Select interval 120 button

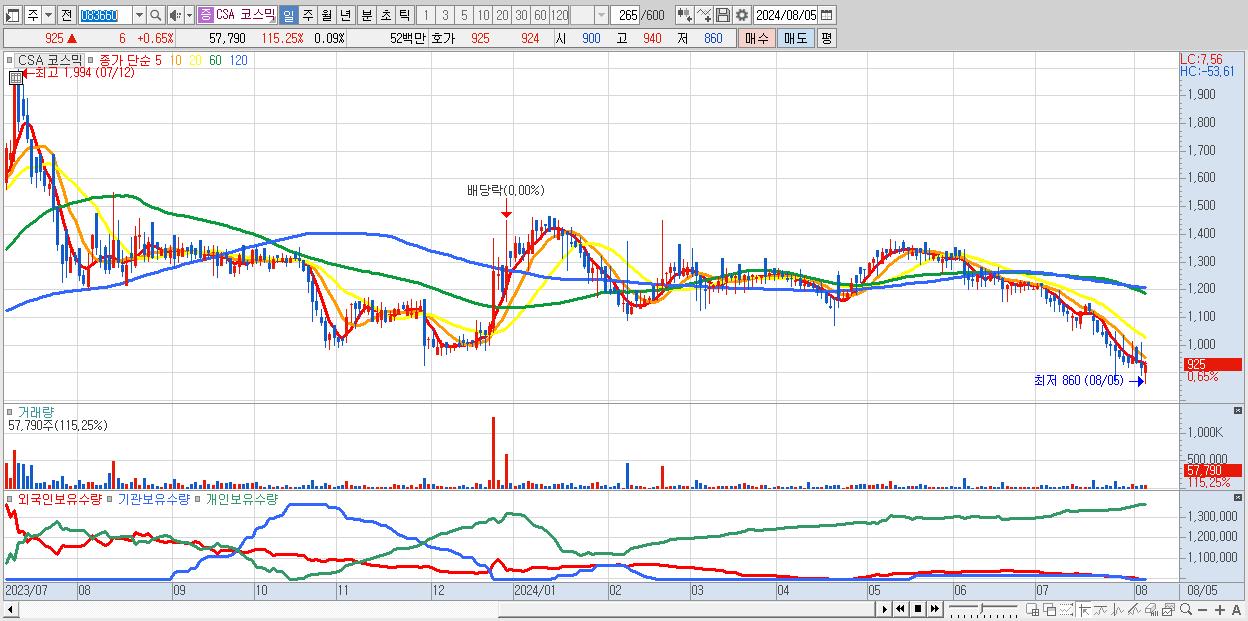pos(560,15)
